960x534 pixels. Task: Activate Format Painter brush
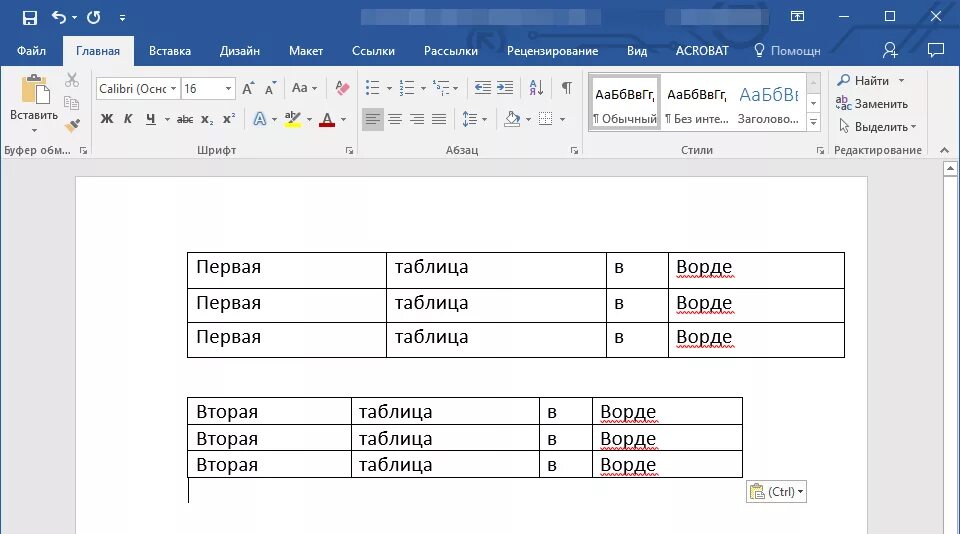pyautogui.click(x=72, y=126)
